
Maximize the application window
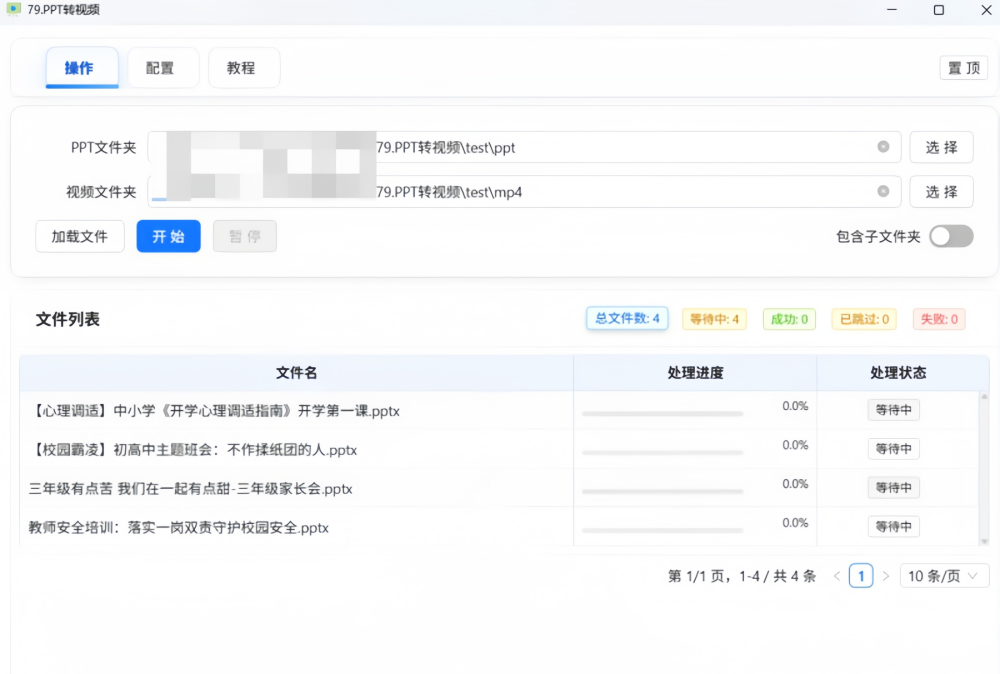point(938,10)
